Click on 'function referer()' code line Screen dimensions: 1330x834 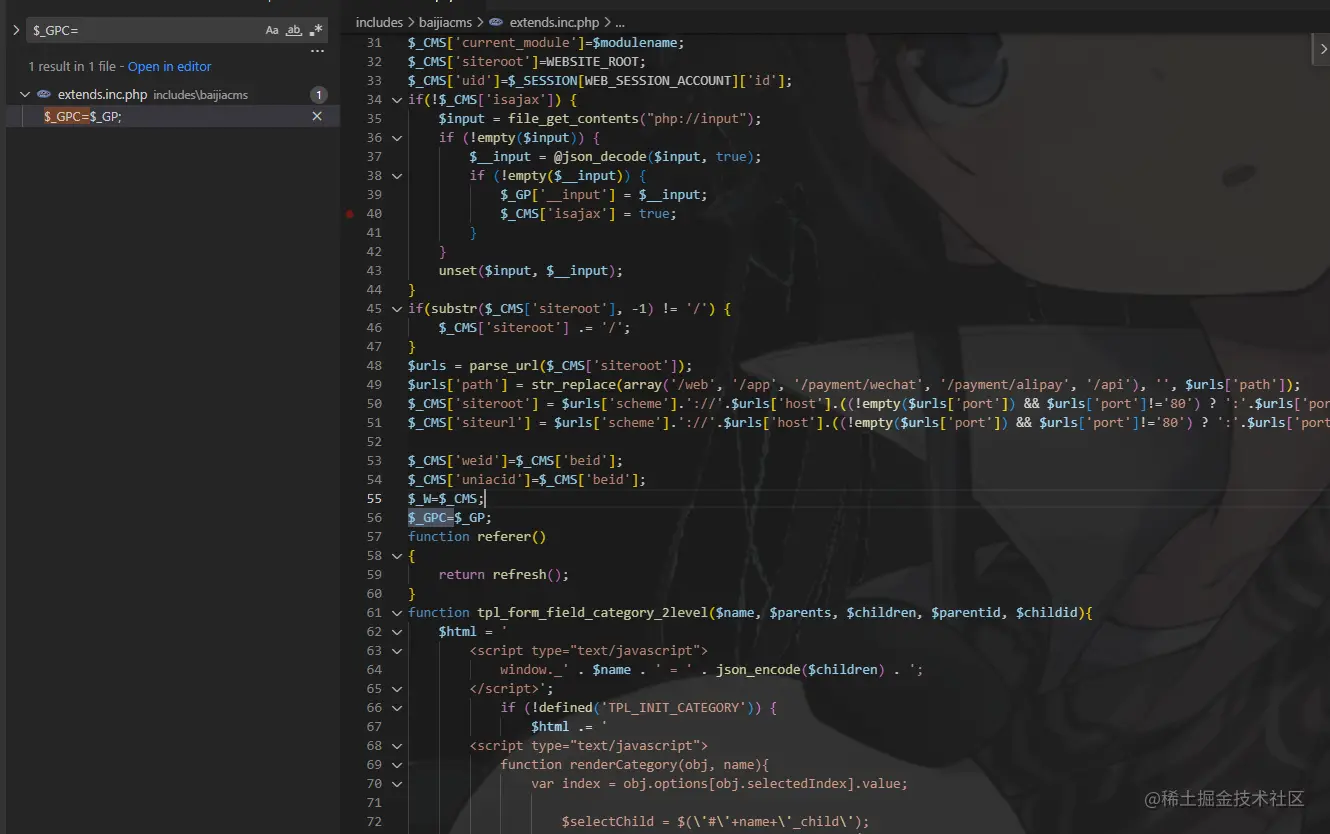[477, 537]
